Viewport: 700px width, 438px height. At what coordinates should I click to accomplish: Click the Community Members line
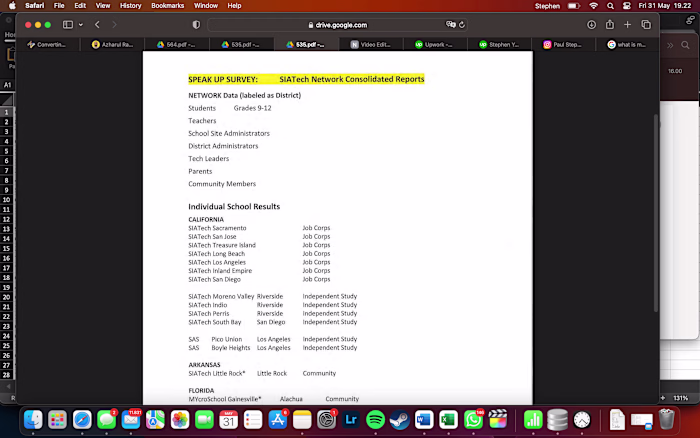coord(222,184)
